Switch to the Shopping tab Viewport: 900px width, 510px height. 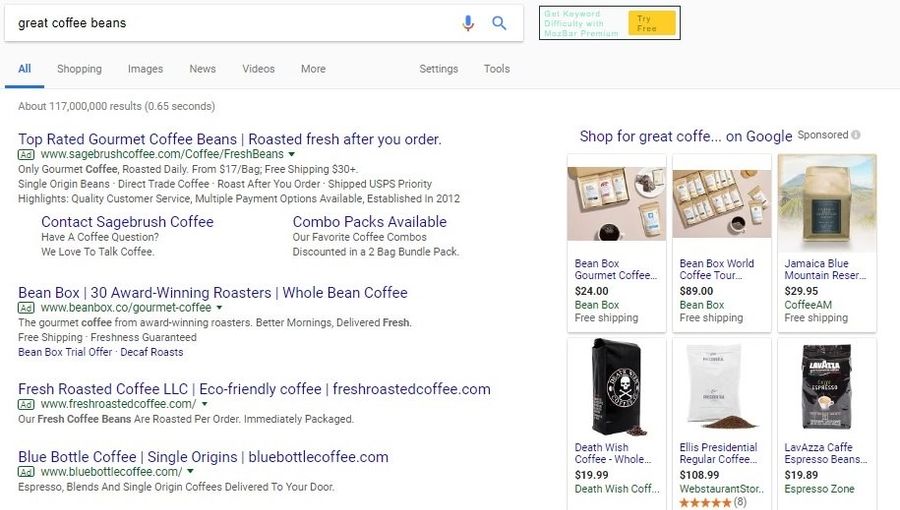[79, 69]
